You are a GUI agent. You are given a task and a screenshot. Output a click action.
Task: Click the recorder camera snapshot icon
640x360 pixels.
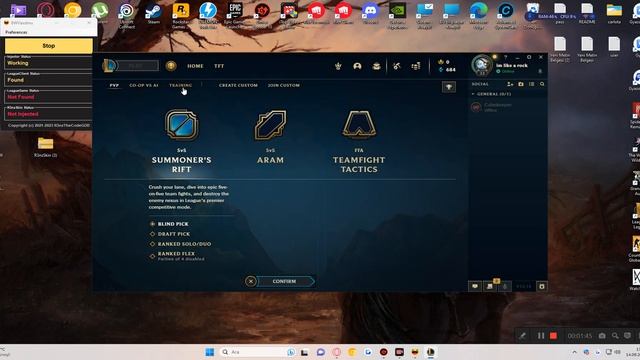[602, 336]
